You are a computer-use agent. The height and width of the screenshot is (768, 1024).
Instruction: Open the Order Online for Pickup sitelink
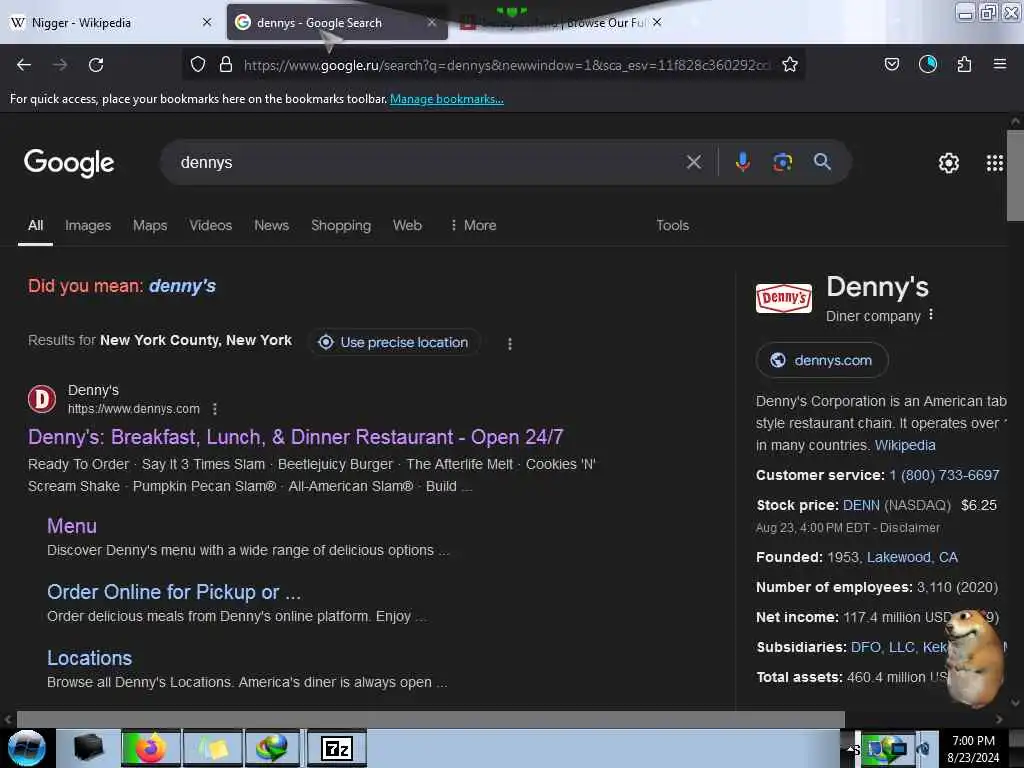[x=174, y=592]
